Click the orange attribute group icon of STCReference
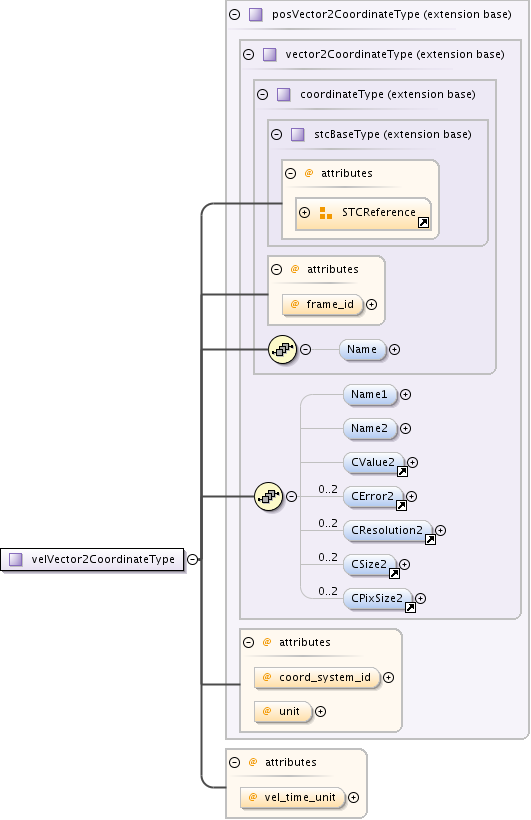The image size is (531, 820). [325, 213]
